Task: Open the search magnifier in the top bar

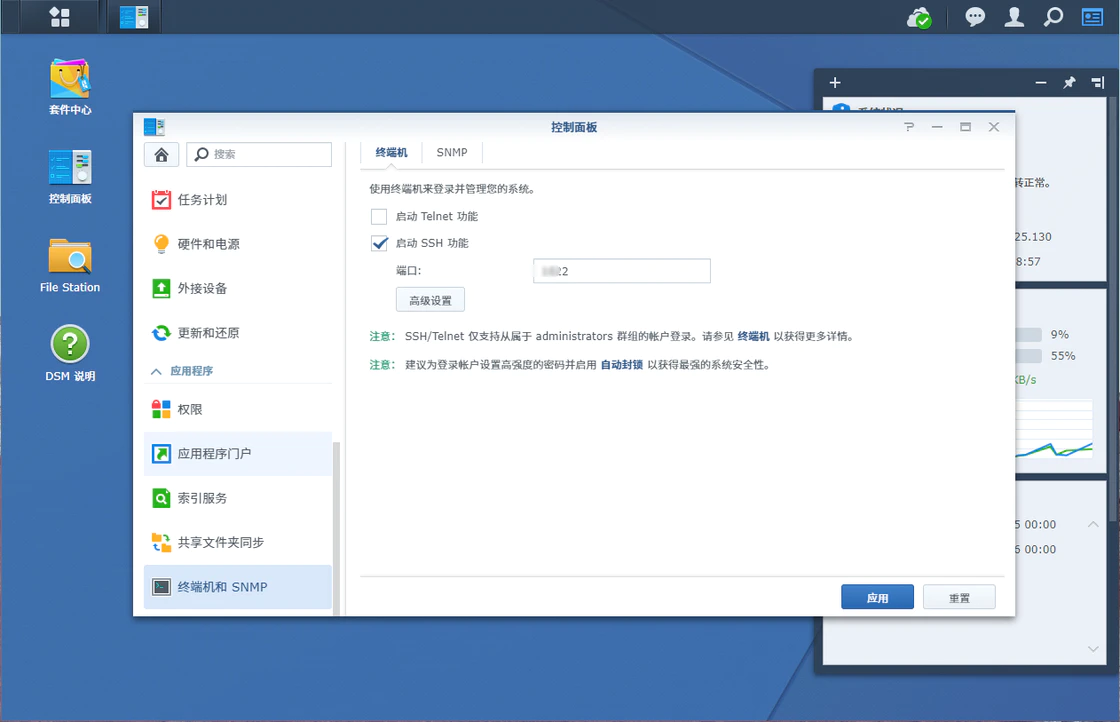Action: coord(1052,17)
